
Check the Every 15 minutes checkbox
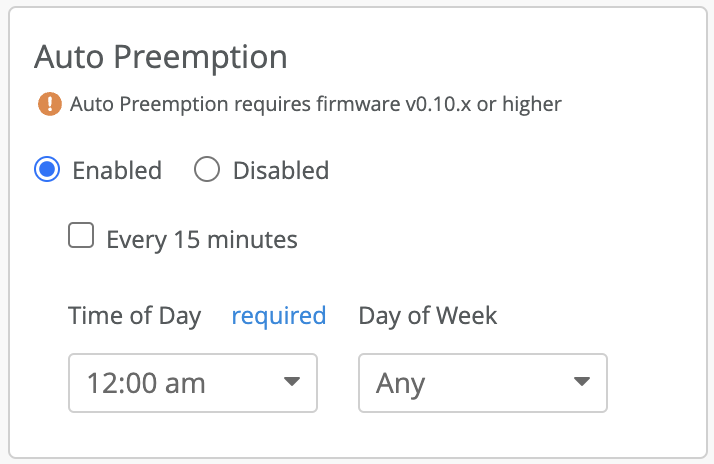coord(81,237)
